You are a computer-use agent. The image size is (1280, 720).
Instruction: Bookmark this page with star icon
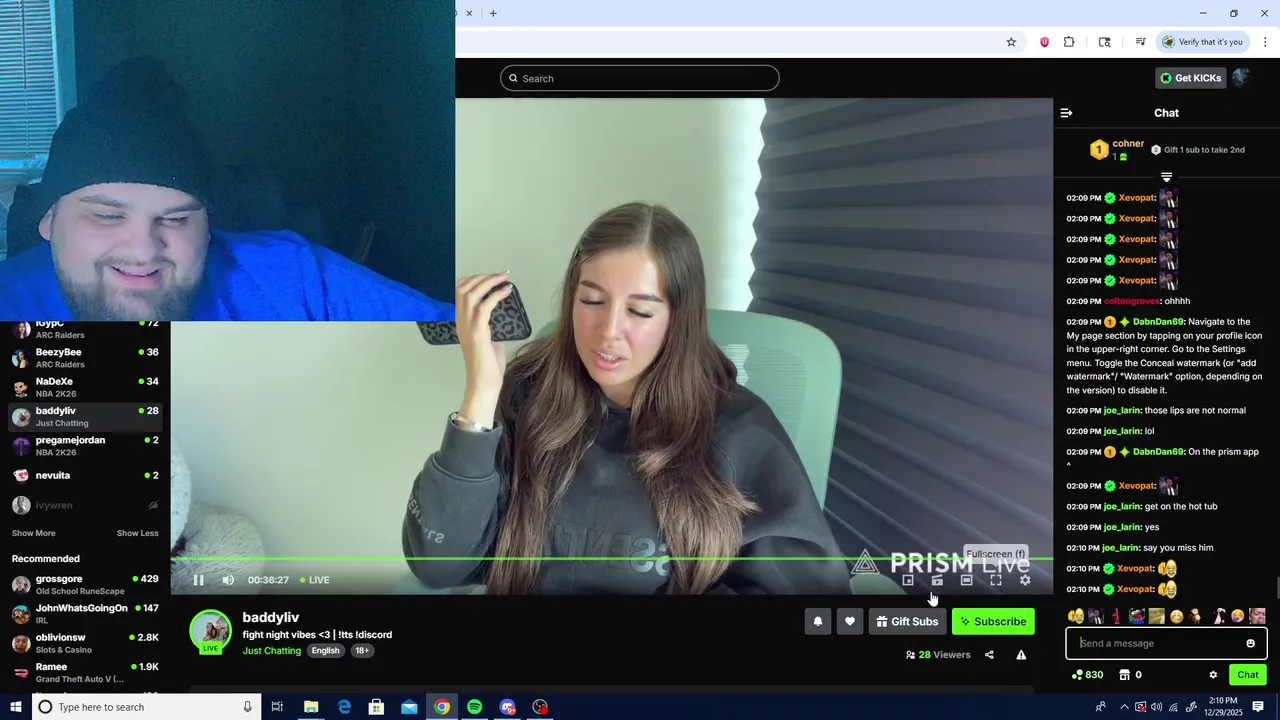pos(1011,42)
